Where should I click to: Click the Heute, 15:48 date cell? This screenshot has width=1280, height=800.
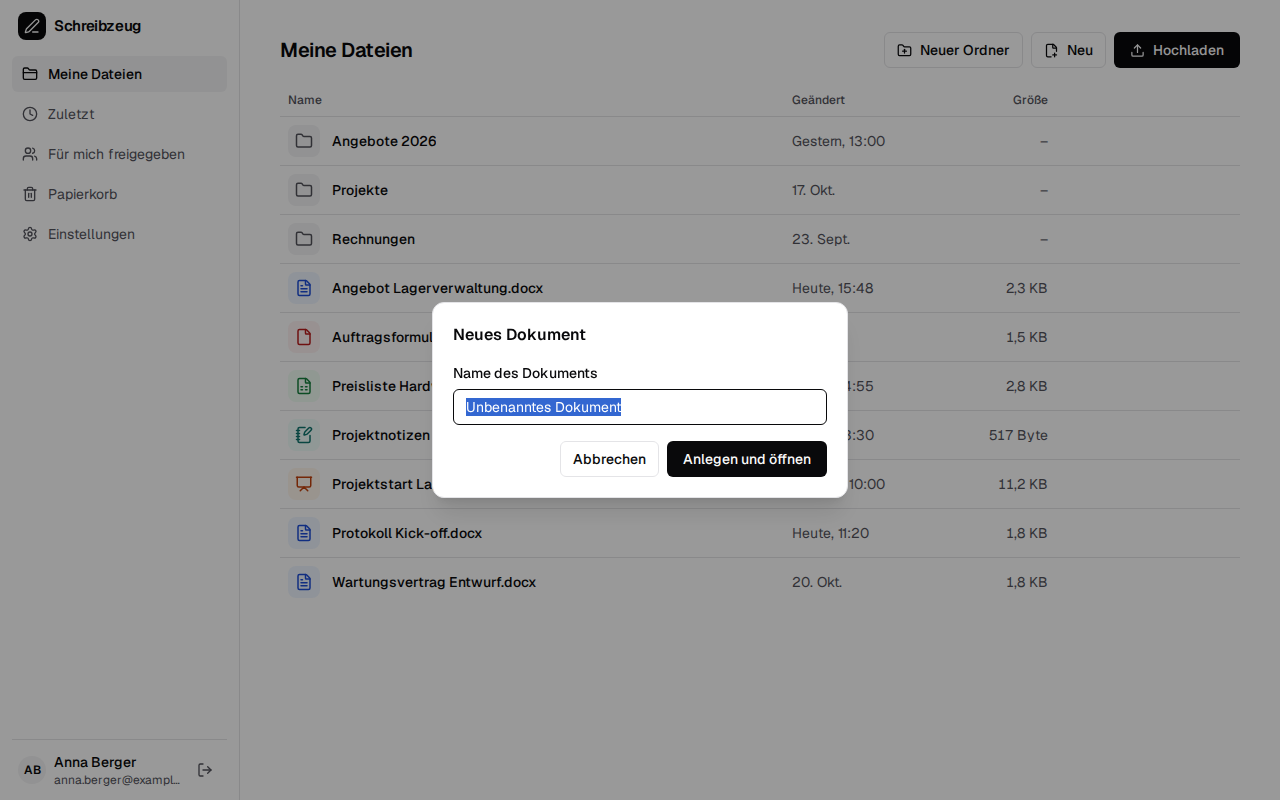(x=833, y=288)
